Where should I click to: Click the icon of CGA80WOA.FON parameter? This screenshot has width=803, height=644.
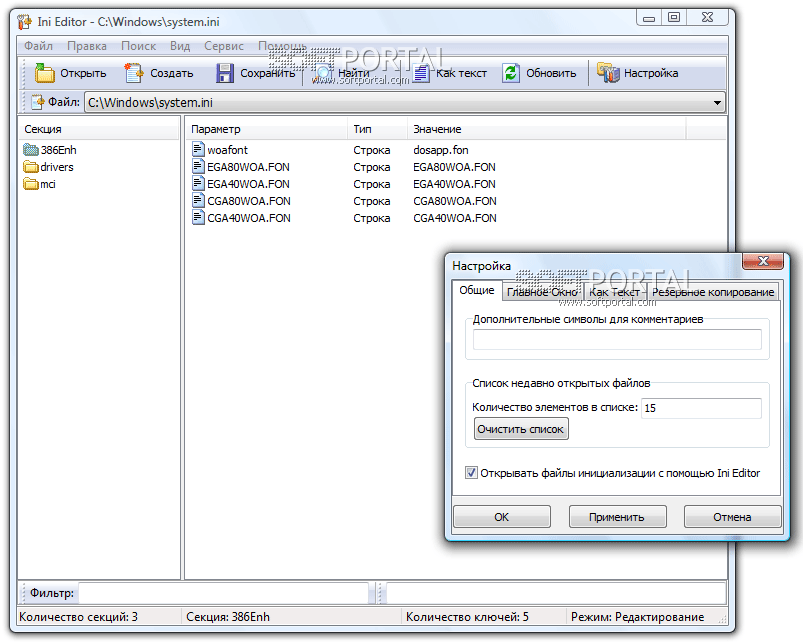198,200
